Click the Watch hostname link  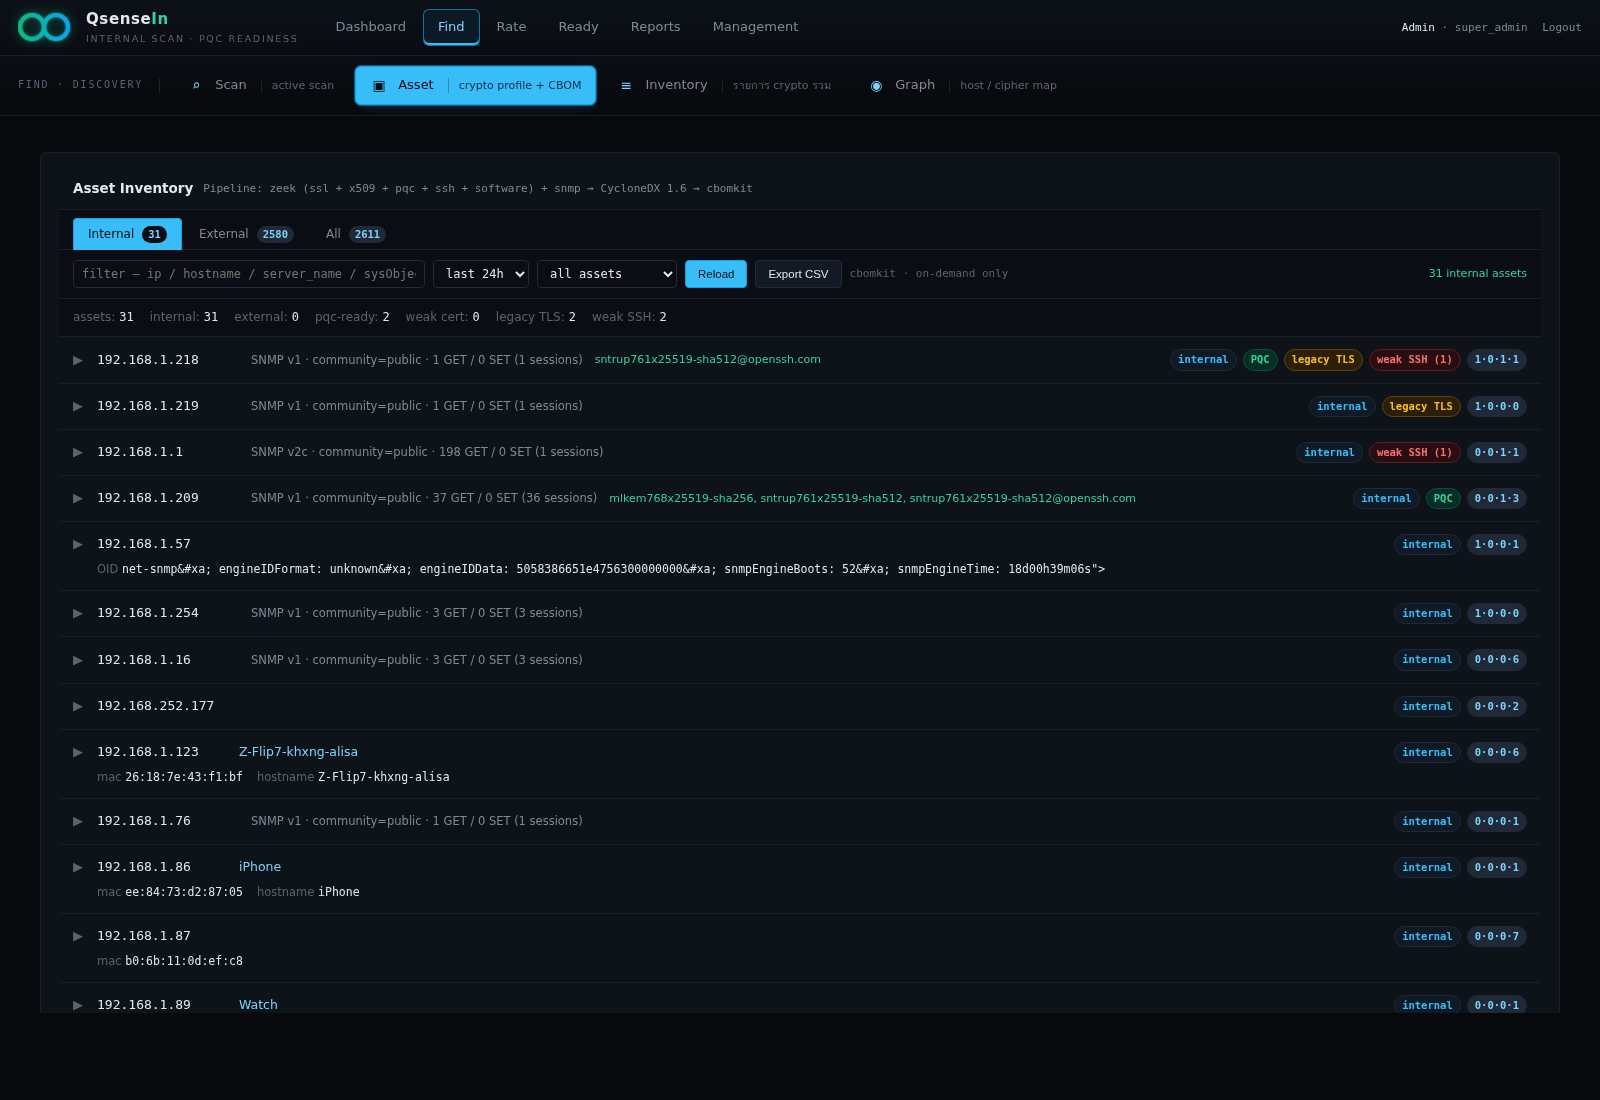[x=258, y=1005]
